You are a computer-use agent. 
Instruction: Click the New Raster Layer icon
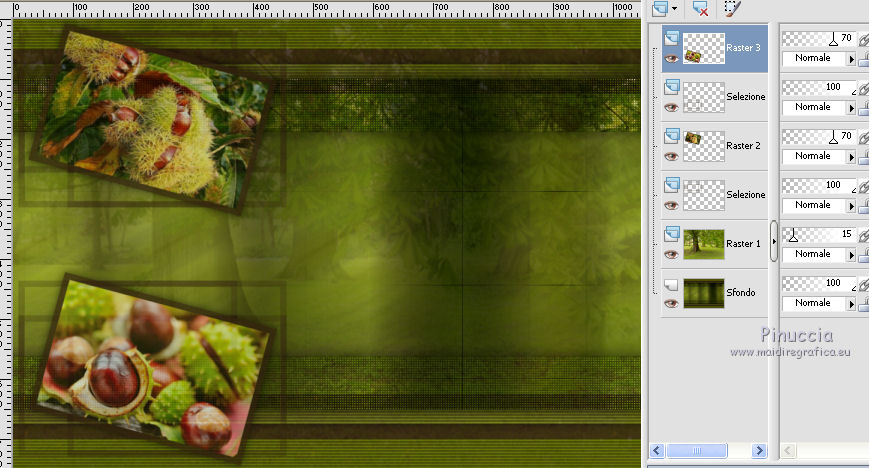tap(660, 8)
